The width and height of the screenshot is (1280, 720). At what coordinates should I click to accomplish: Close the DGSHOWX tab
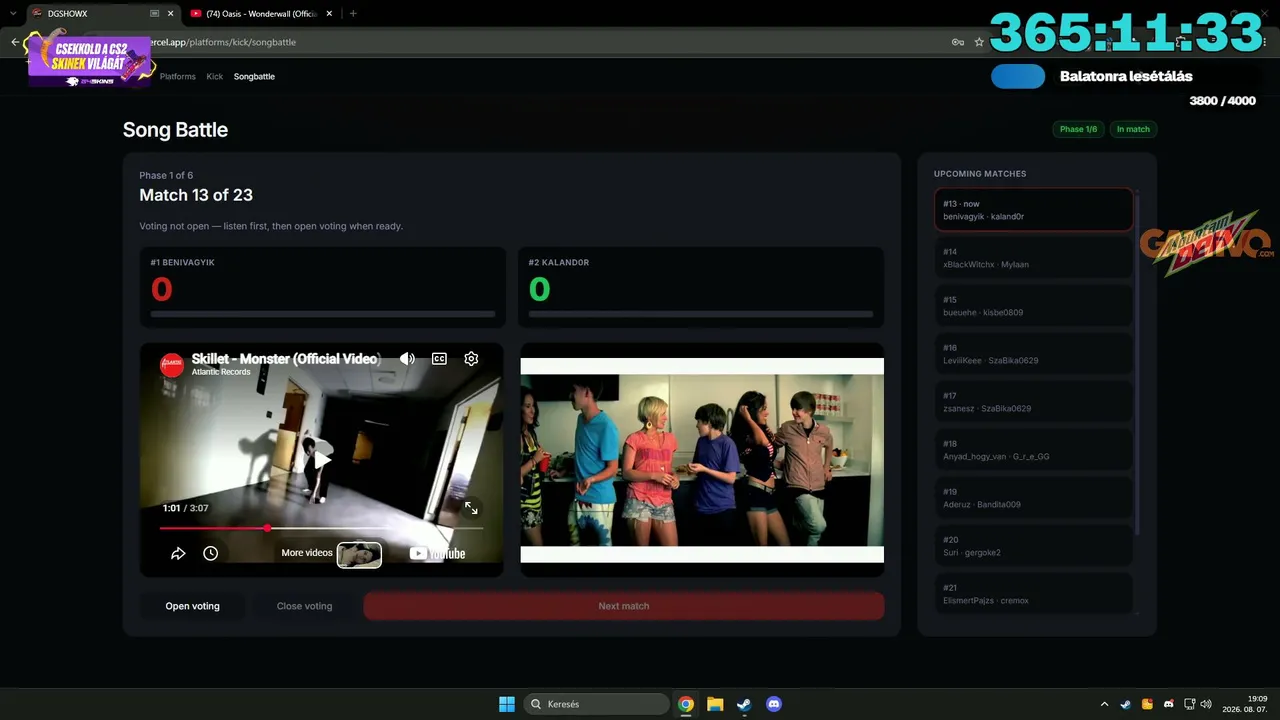171,14
